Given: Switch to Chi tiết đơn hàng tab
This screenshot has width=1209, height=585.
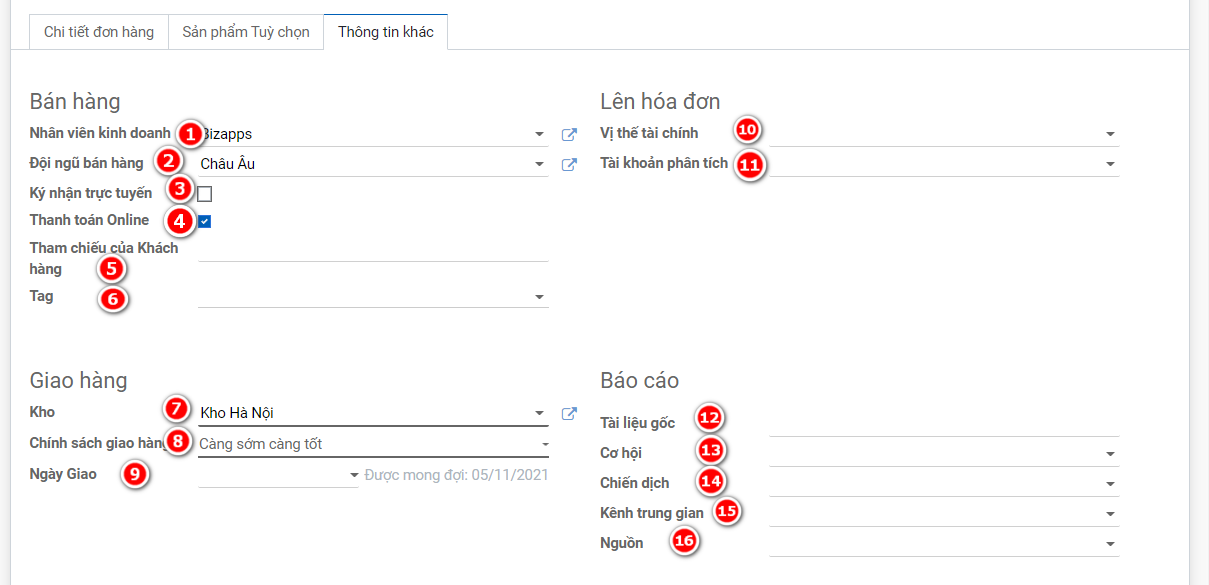Looking at the screenshot, I should click(x=99, y=32).
